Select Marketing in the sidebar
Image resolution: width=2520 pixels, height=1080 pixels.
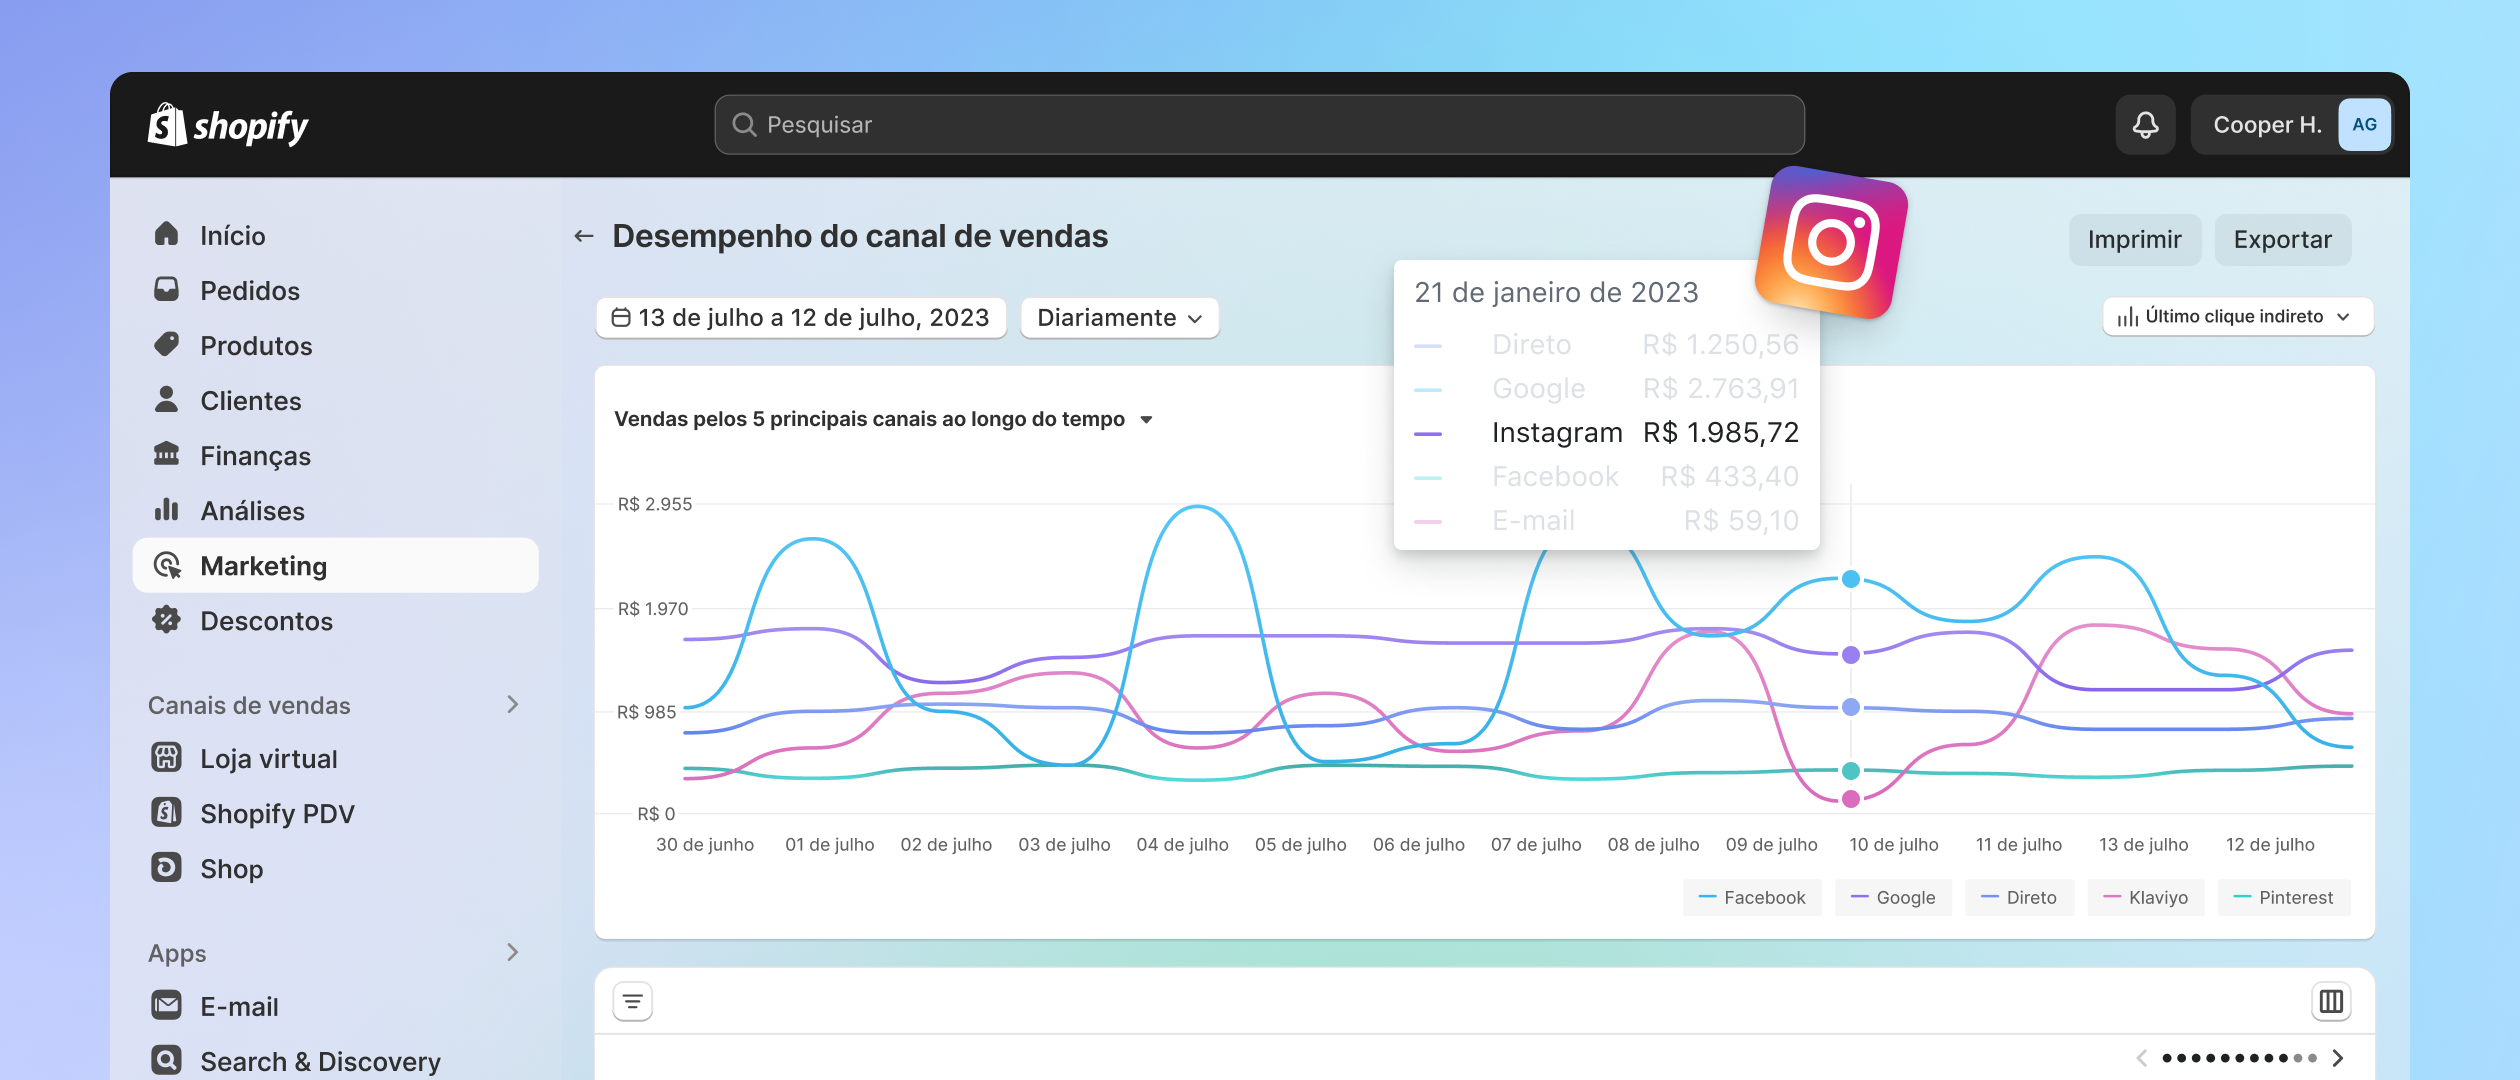335,566
